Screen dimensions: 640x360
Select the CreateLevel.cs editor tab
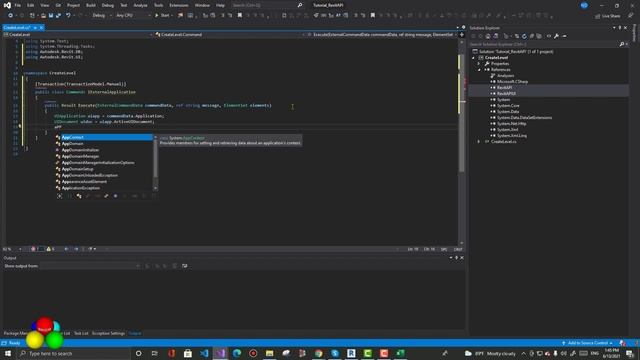(17, 28)
